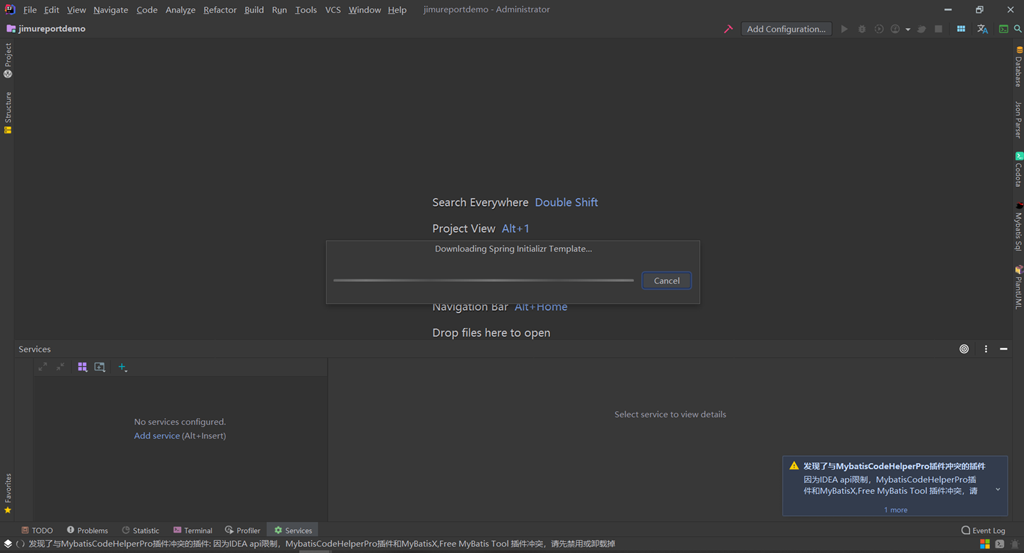
Task: Open the Problems tool window
Action: tap(87, 530)
